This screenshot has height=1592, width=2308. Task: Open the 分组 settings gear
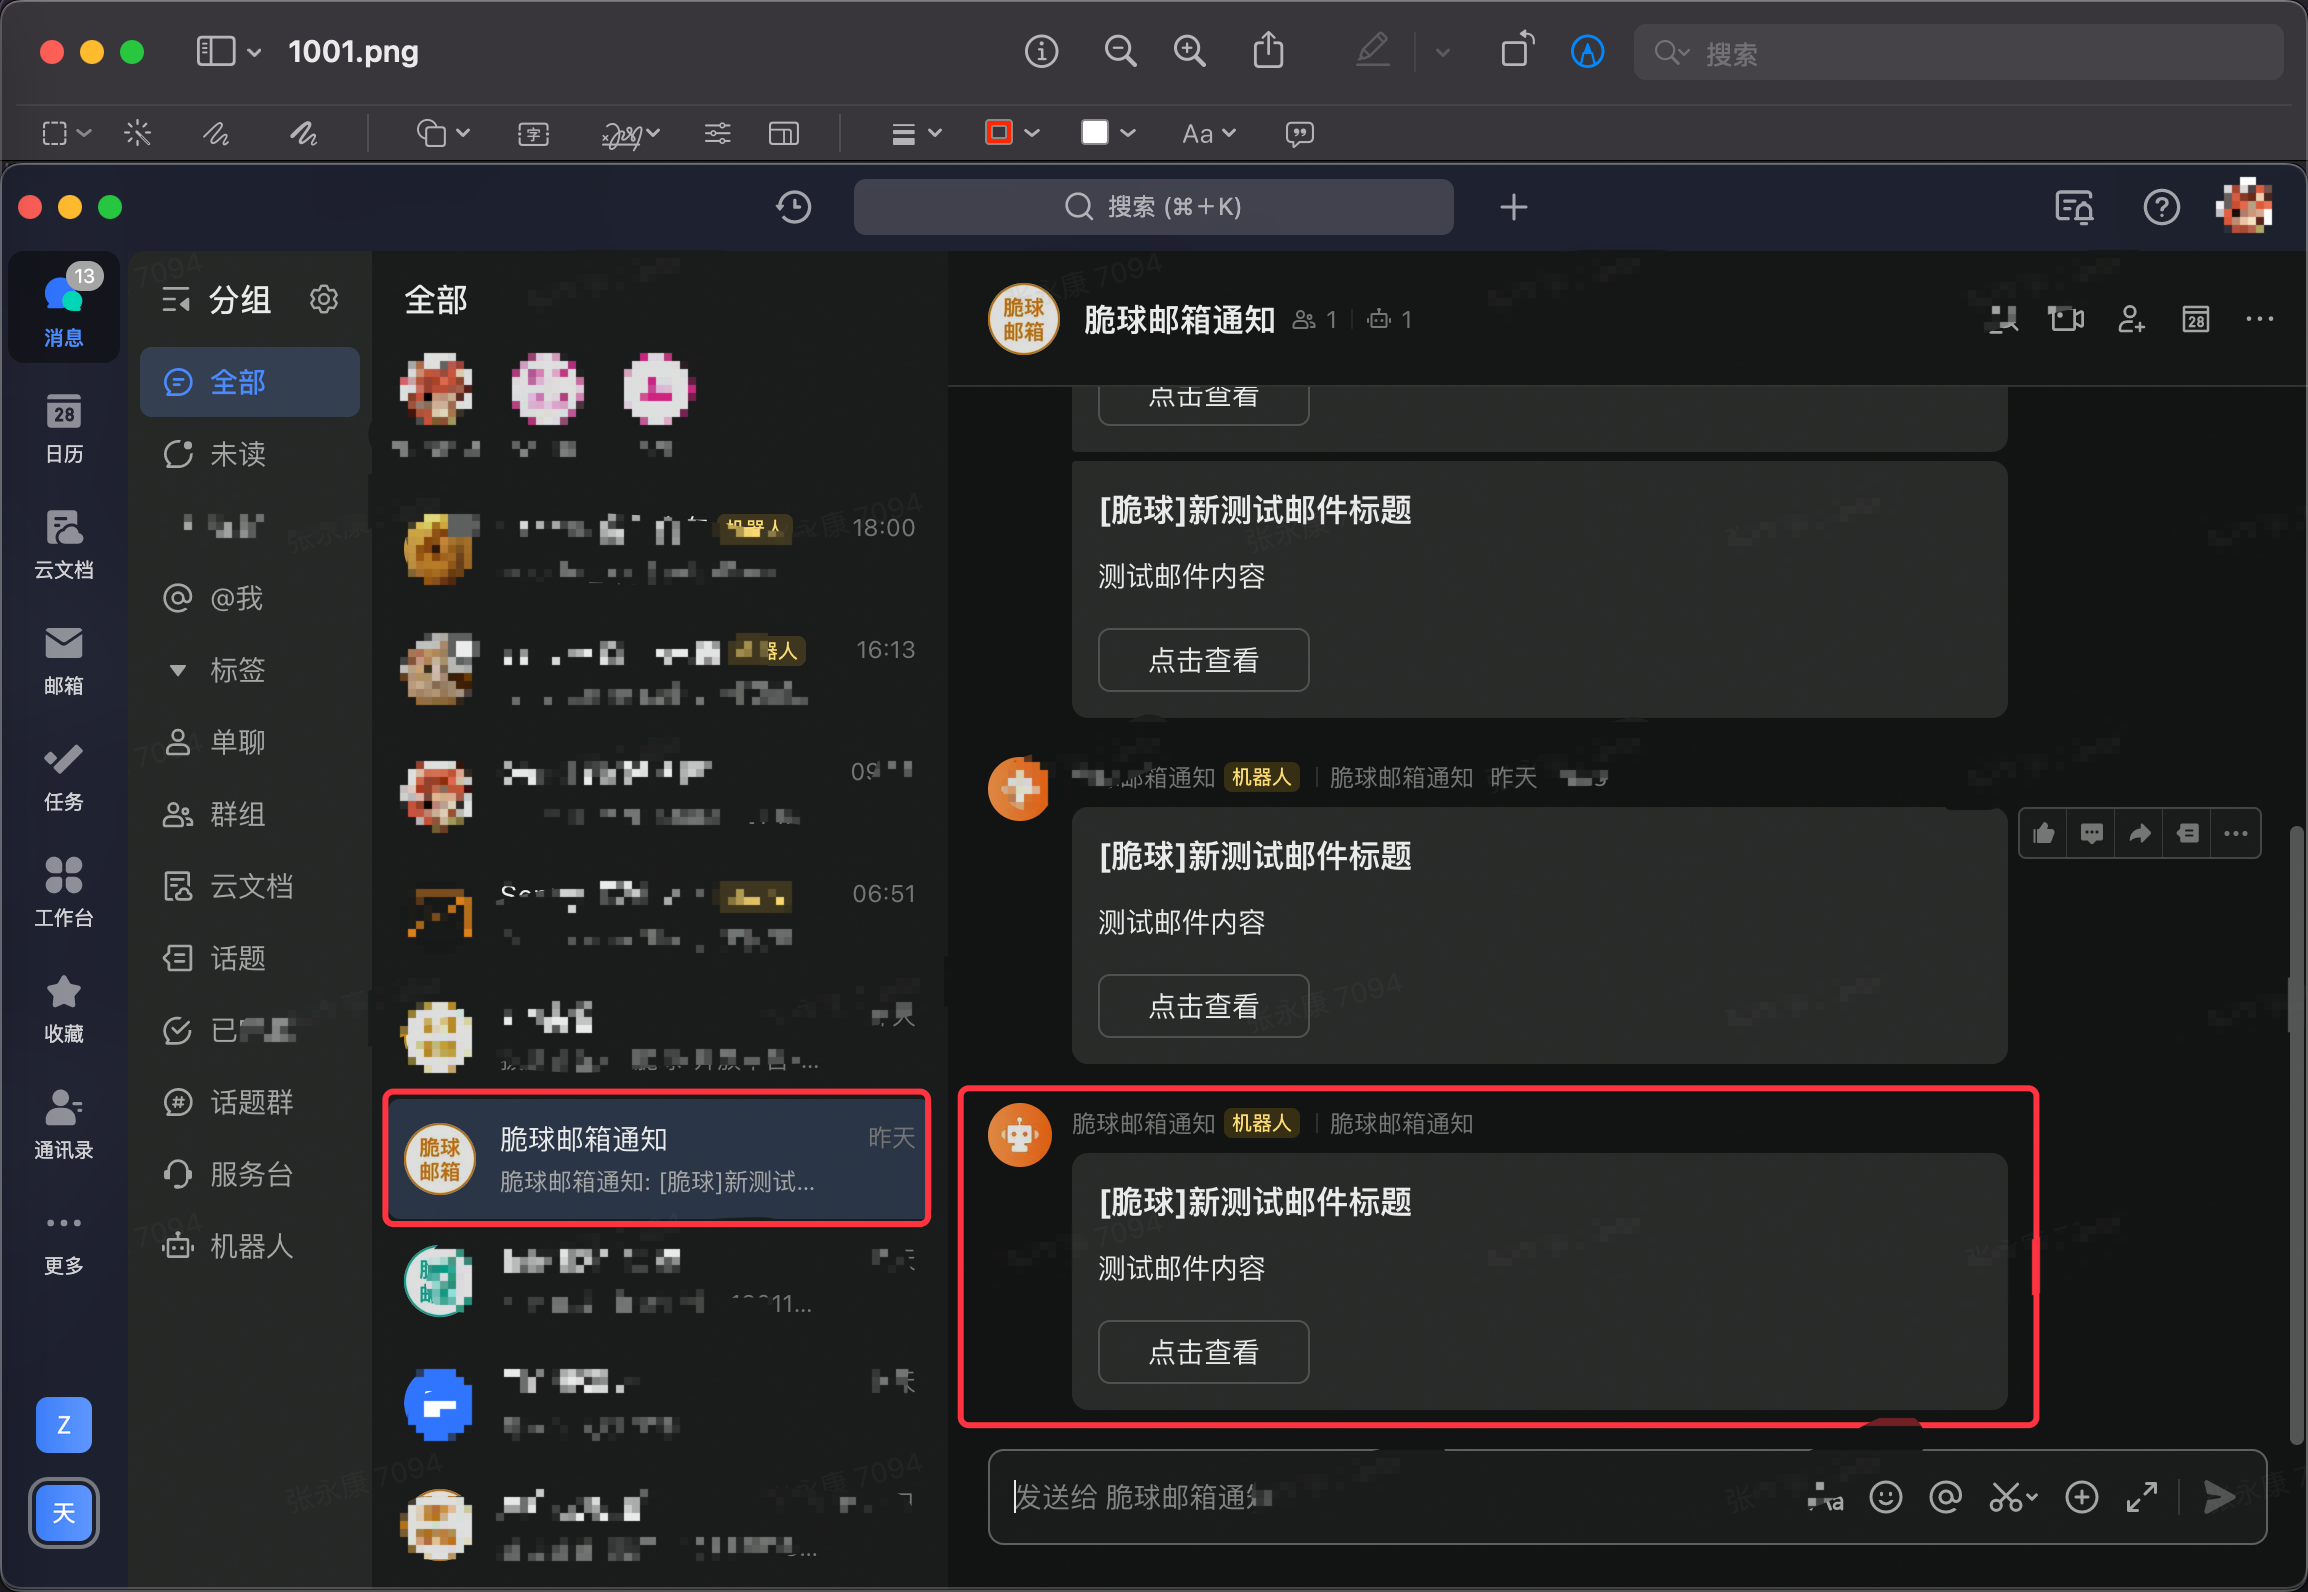click(324, 299)
